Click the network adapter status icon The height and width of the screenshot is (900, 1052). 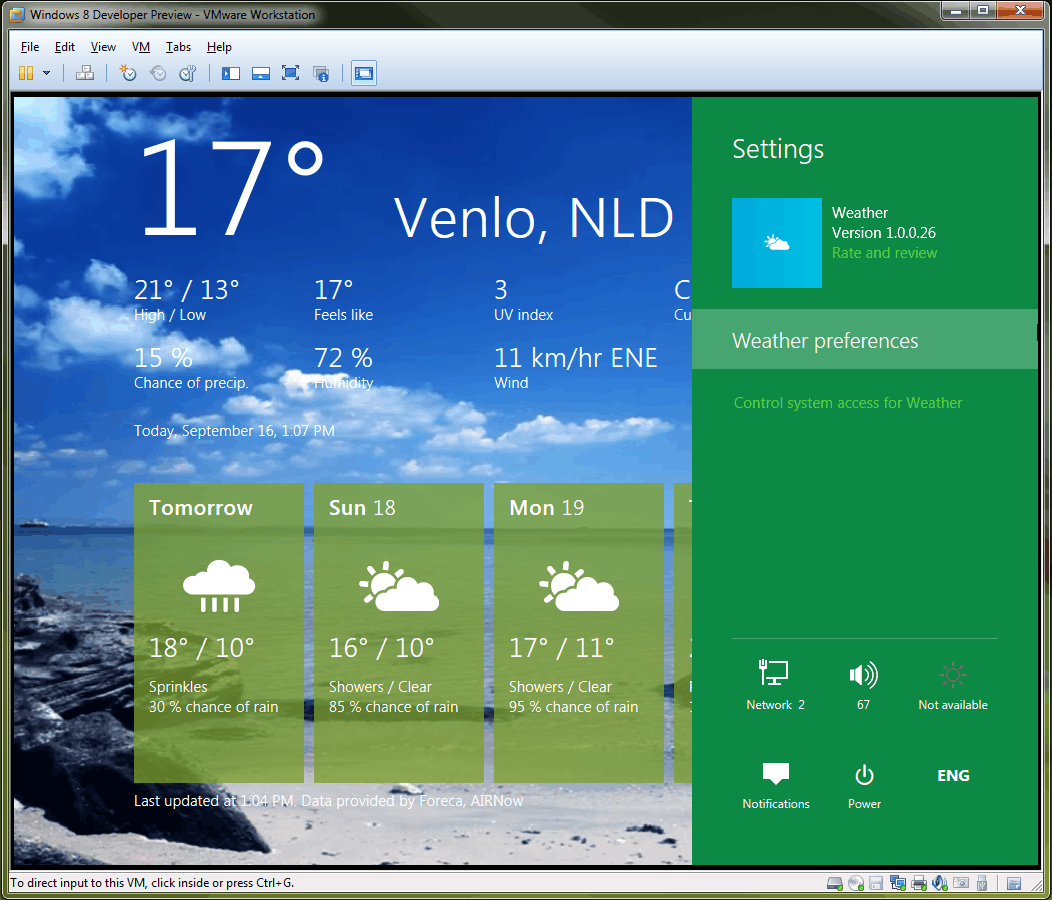[898, 883]
